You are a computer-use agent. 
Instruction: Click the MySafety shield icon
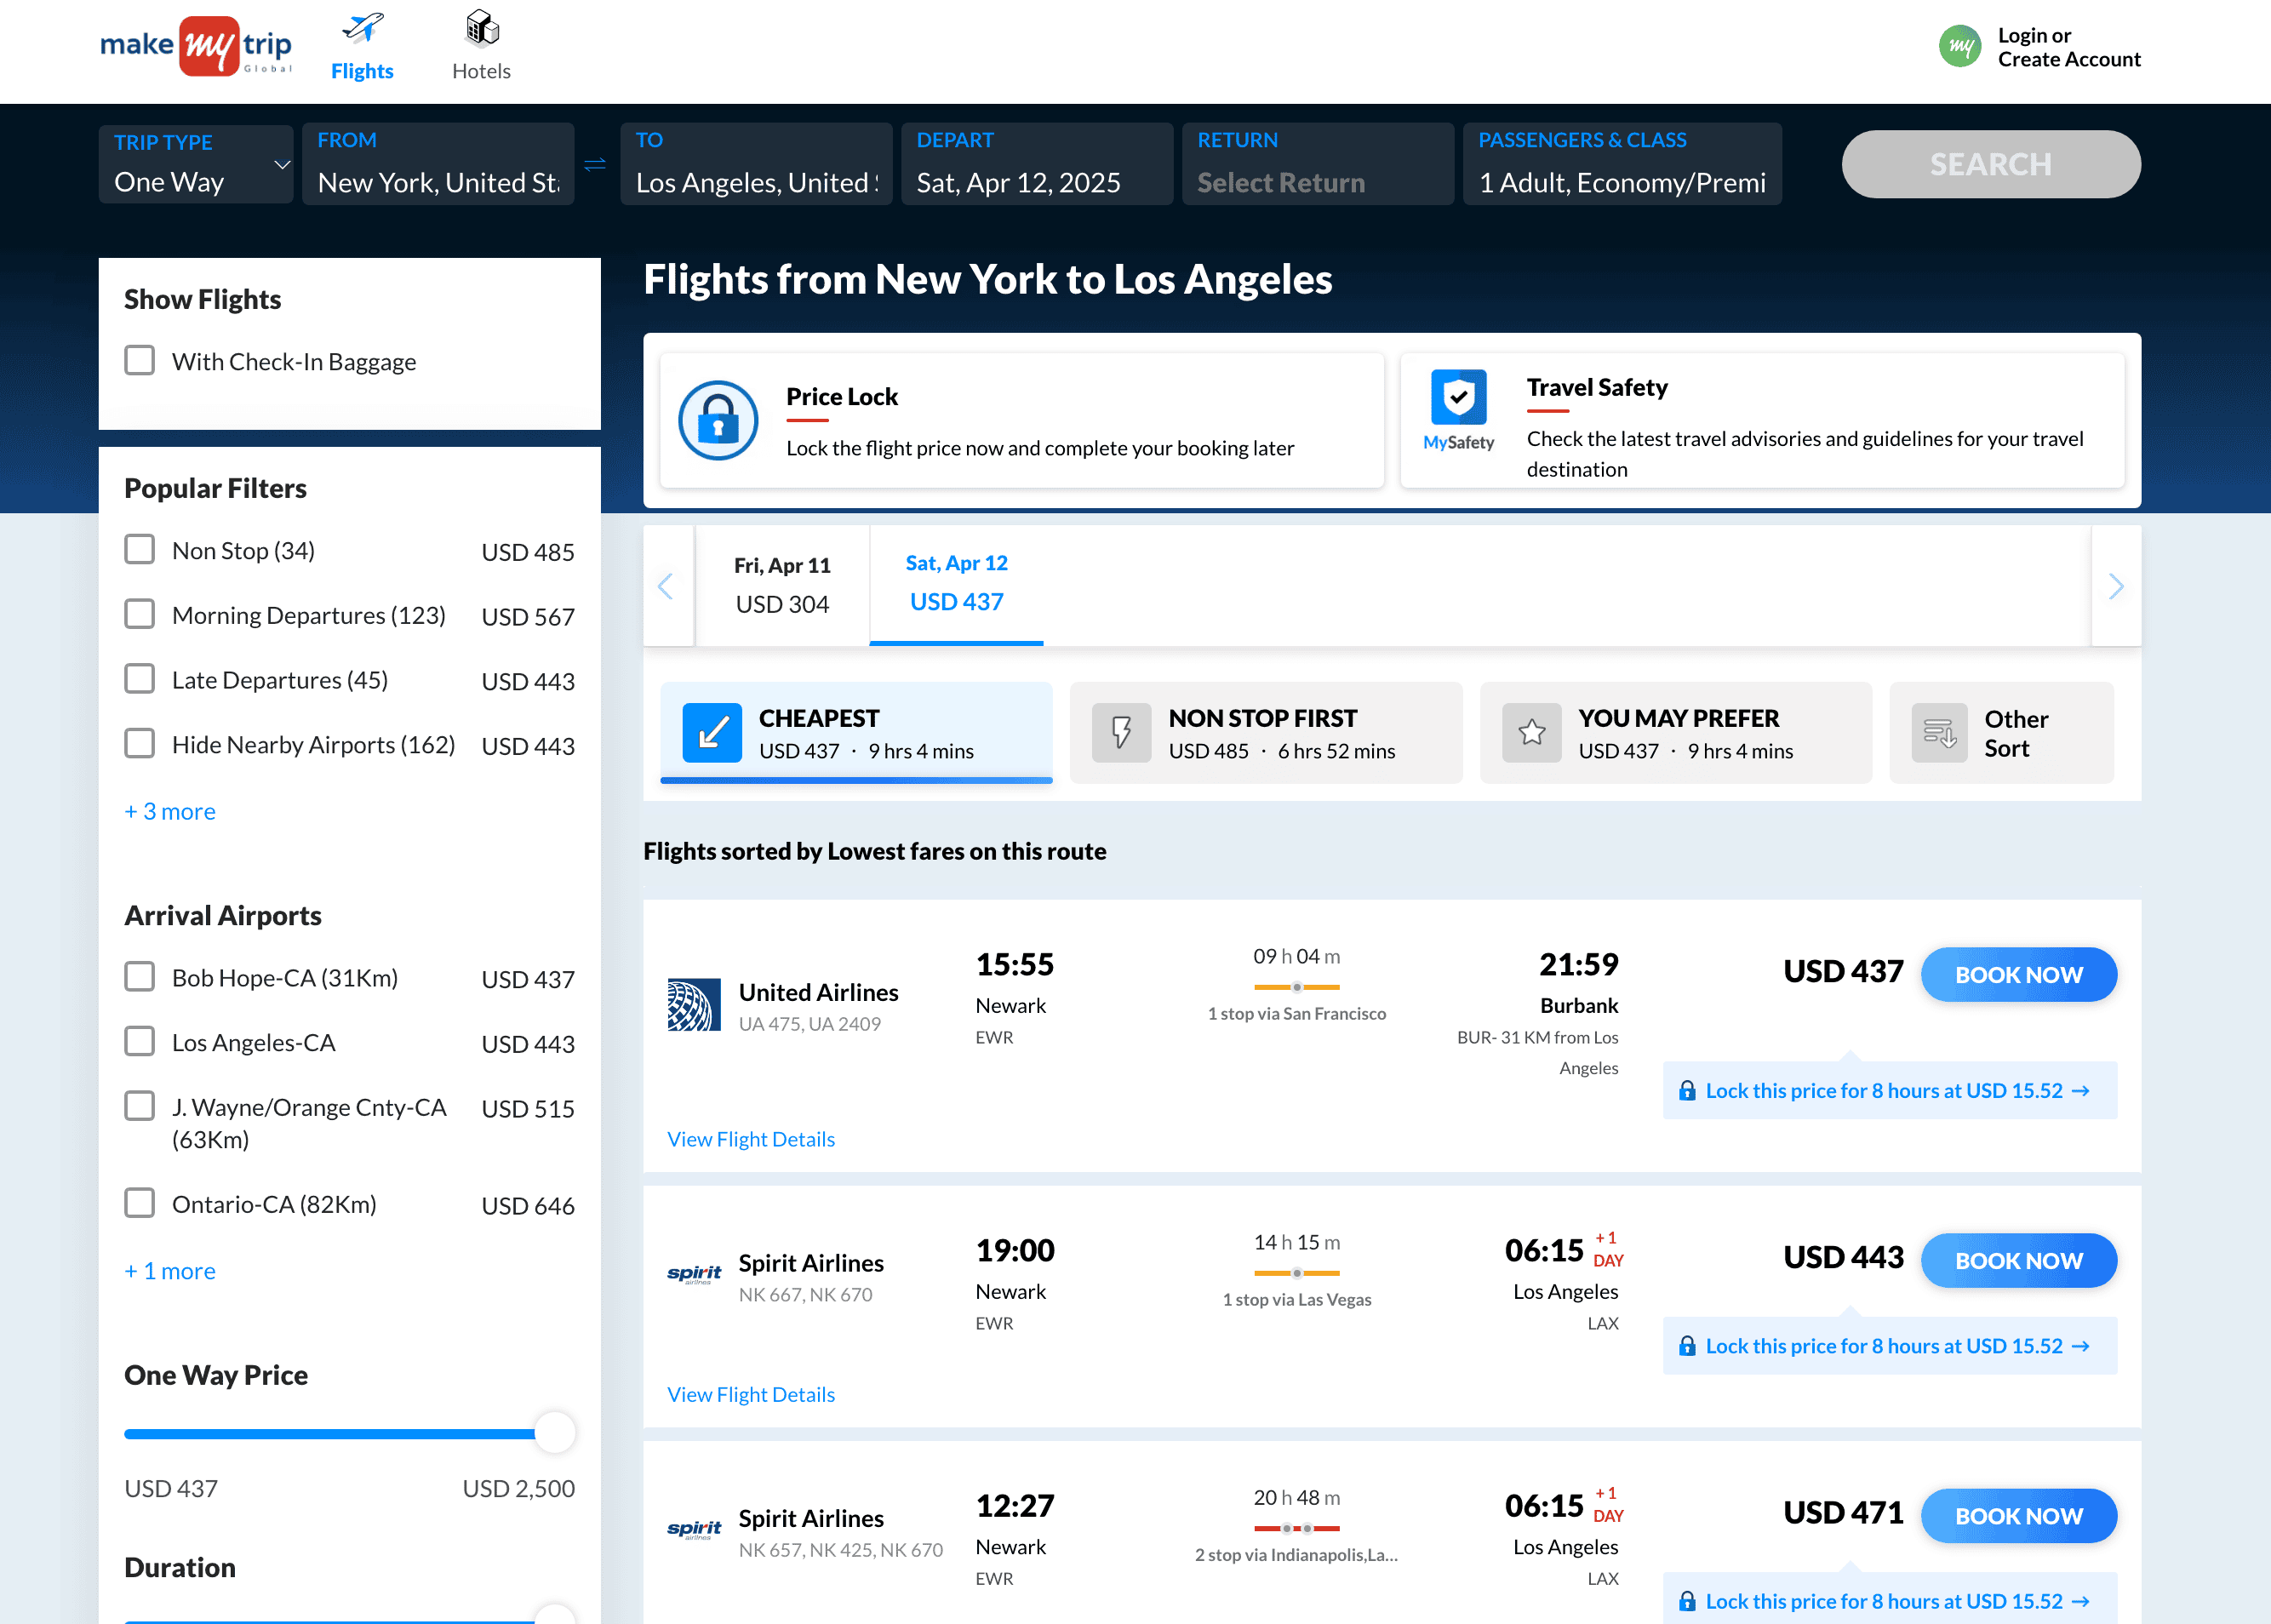tap(1458, 397)
